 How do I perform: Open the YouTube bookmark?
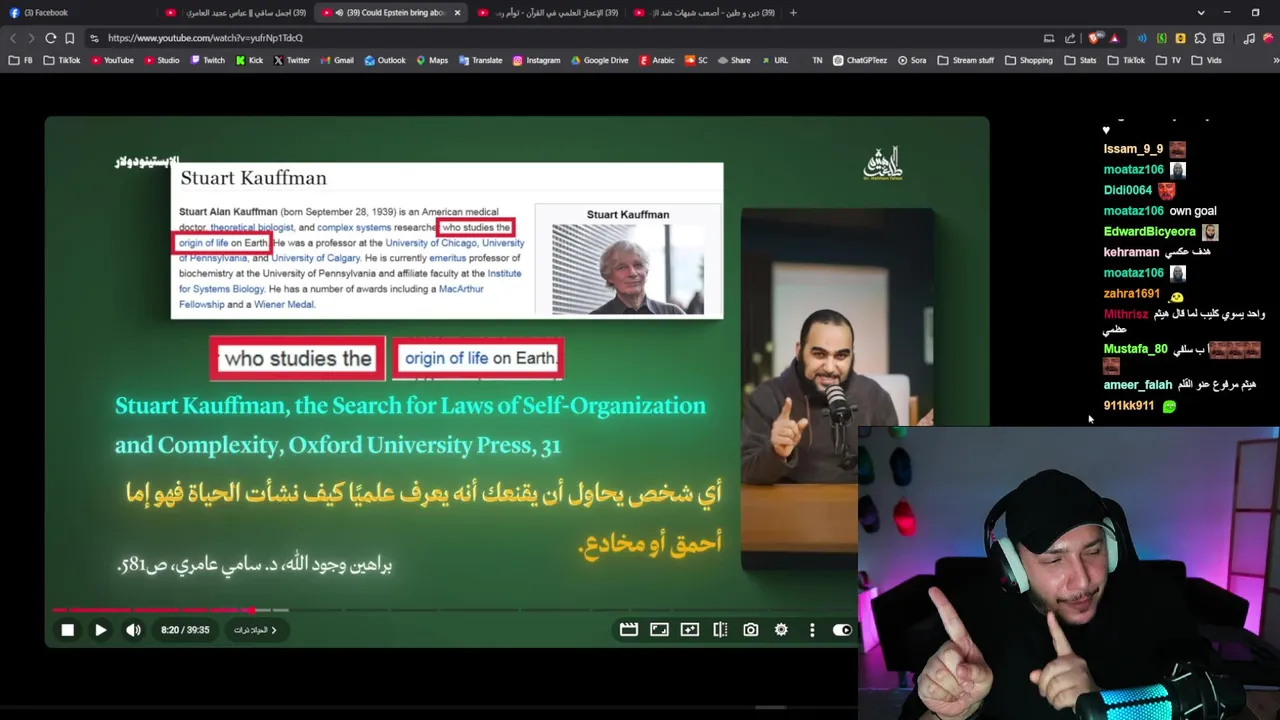[x=112, y=60]
